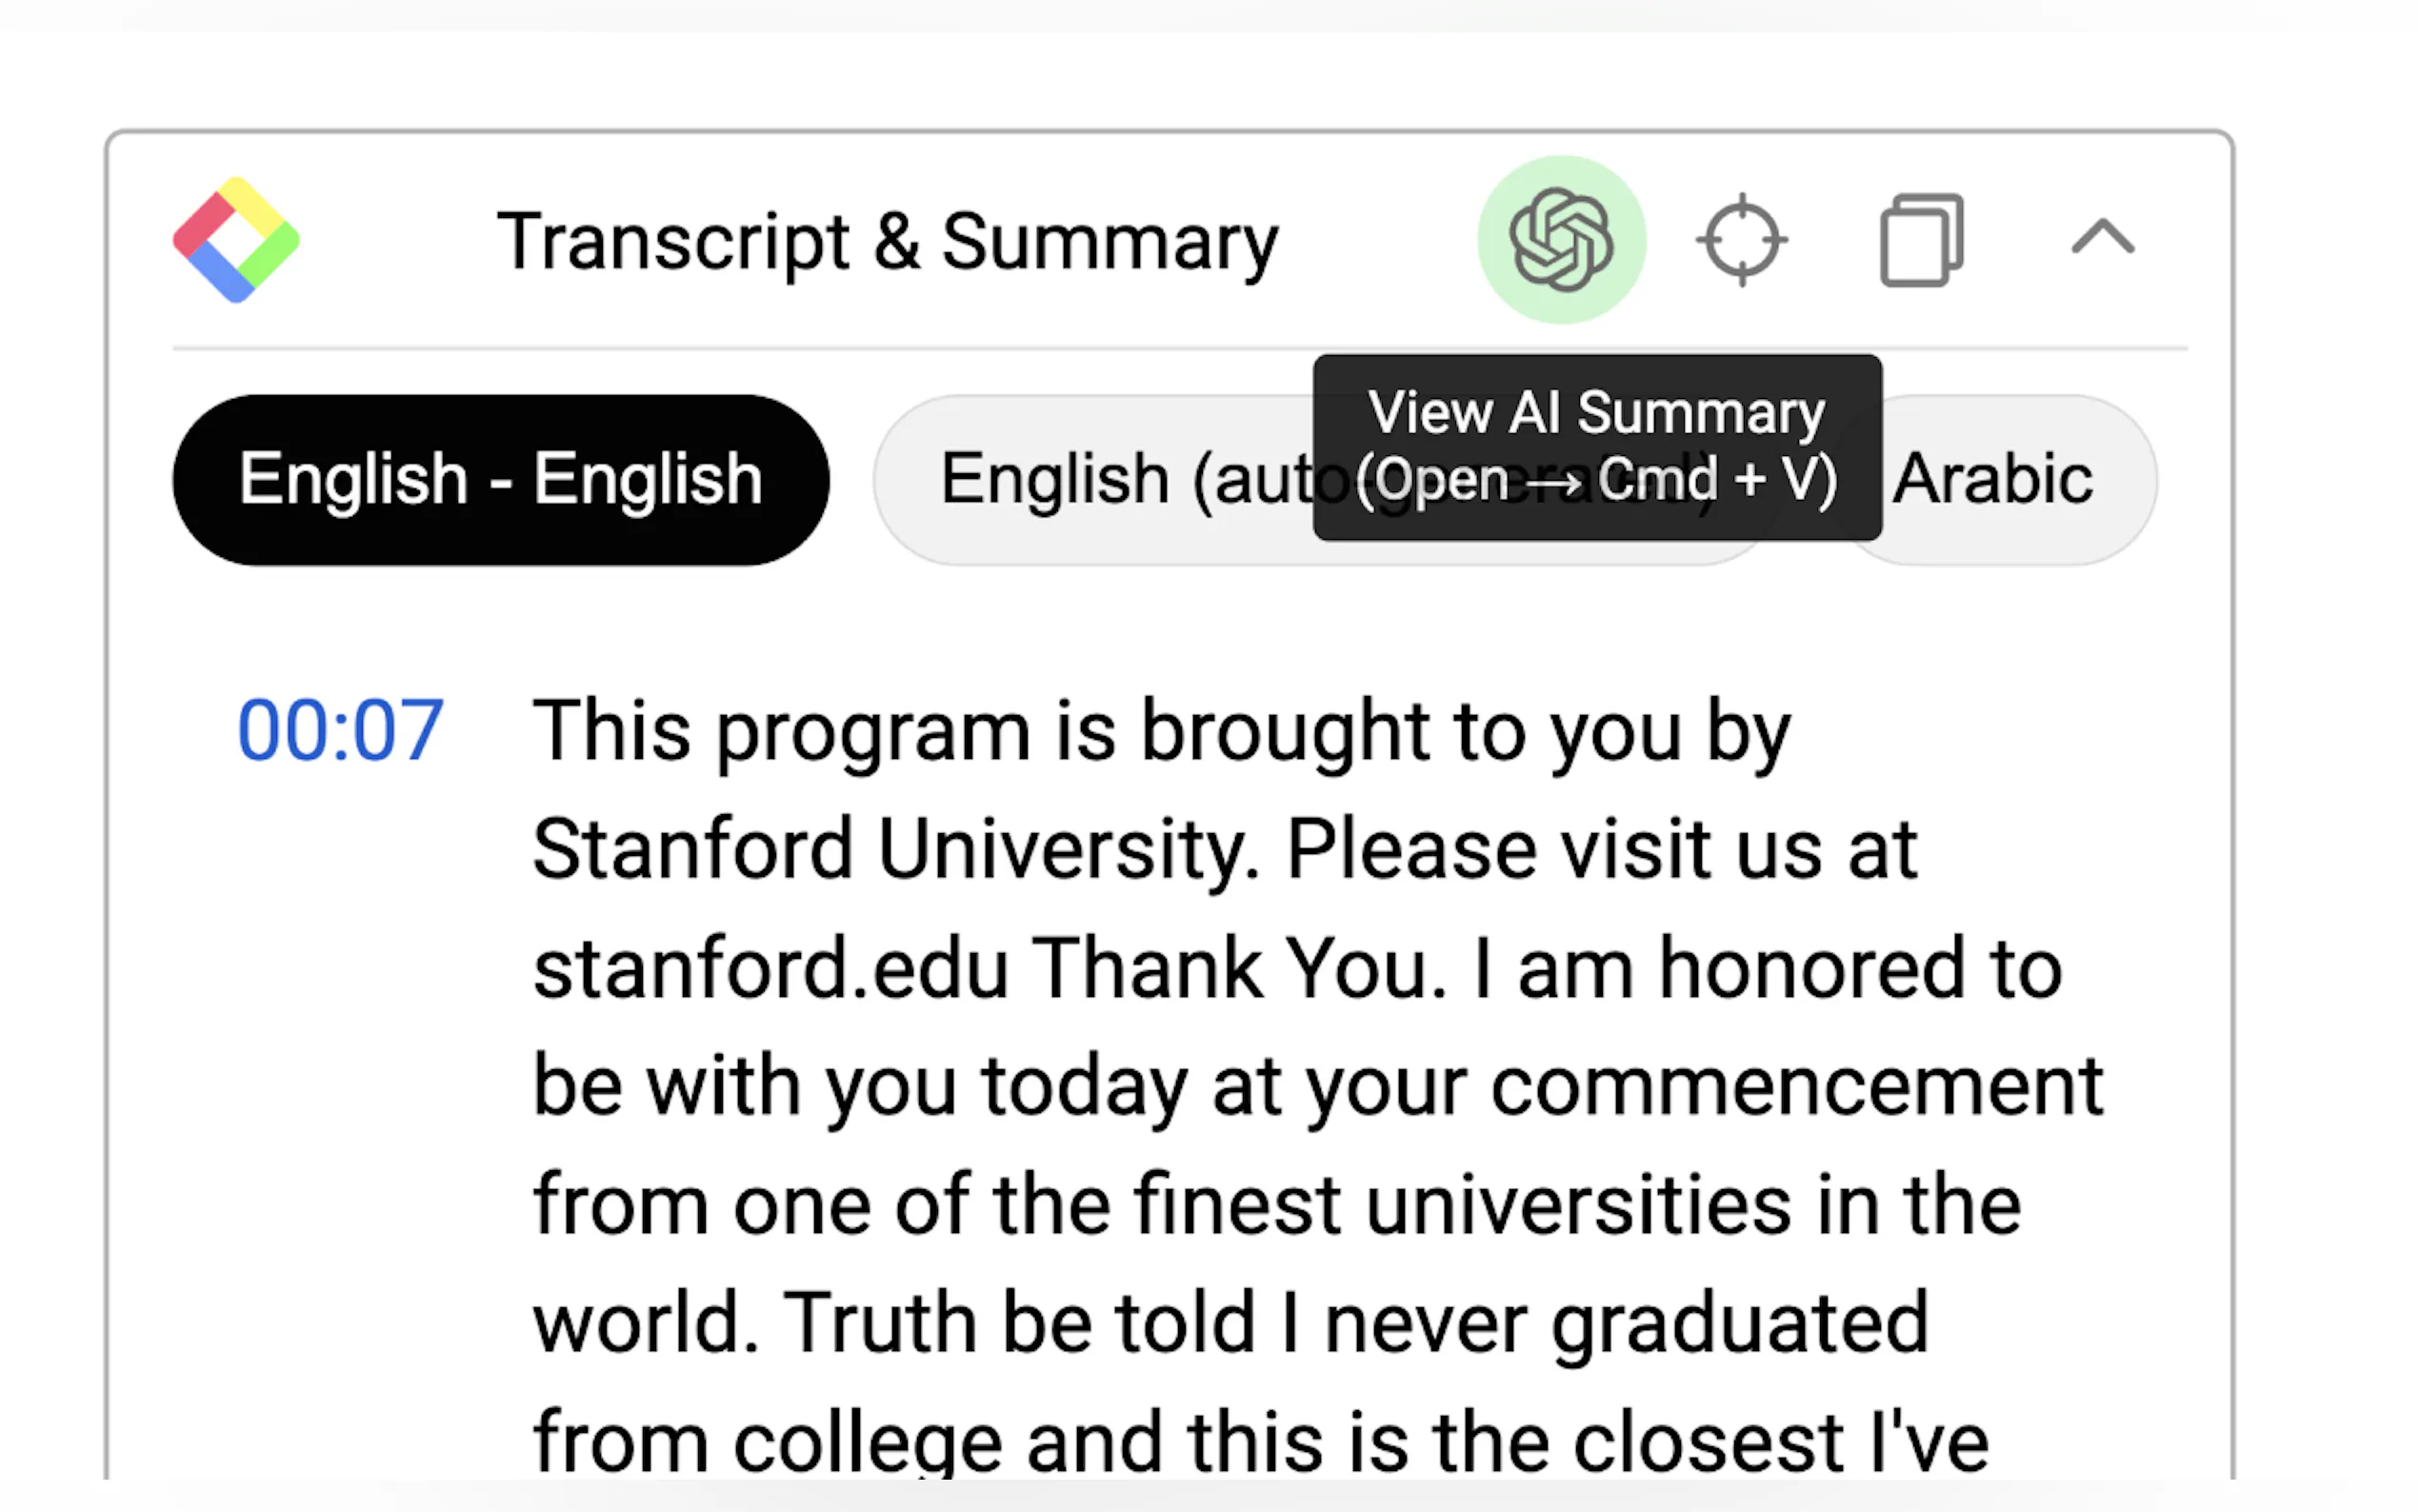Click the colorful diamond extension logo

236,240
